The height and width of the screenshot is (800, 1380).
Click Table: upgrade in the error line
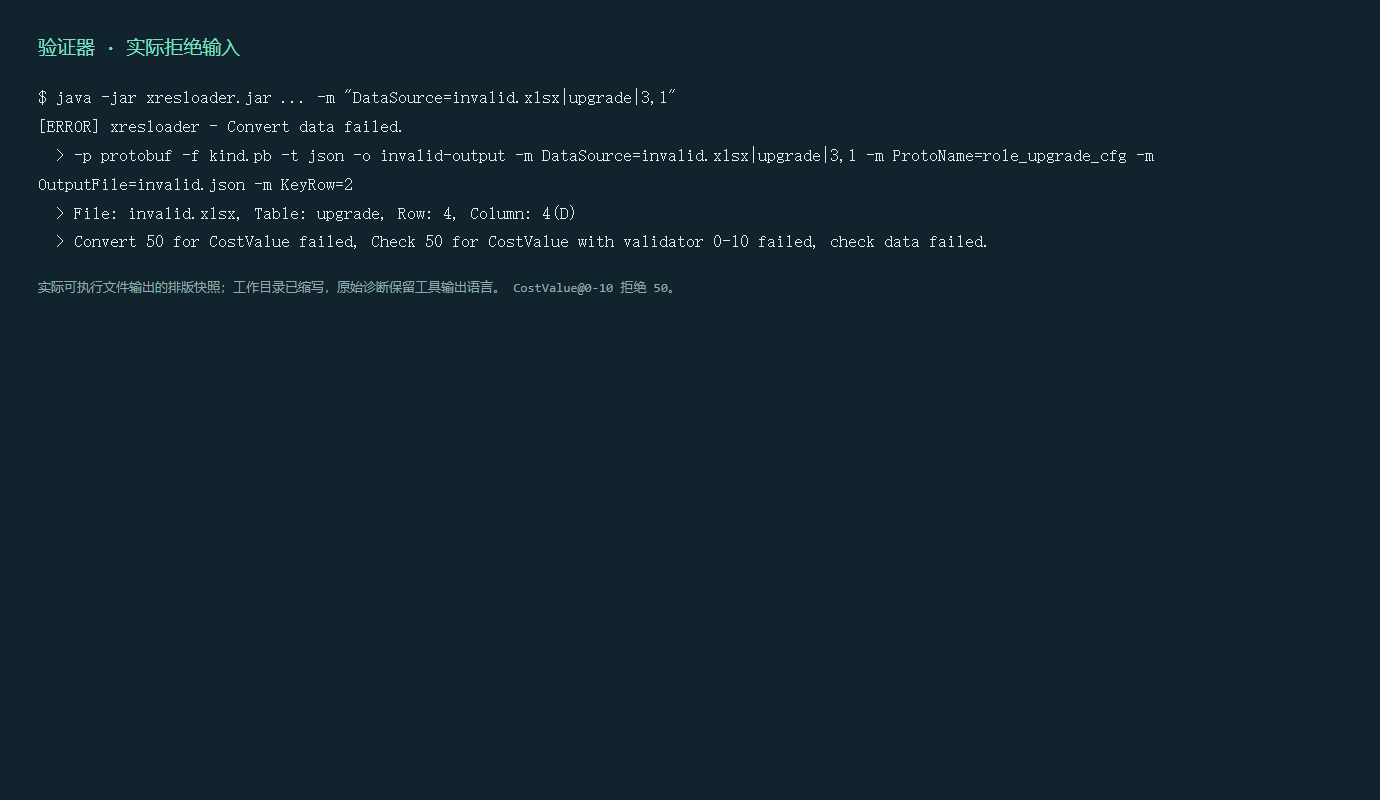coord(317,214)
